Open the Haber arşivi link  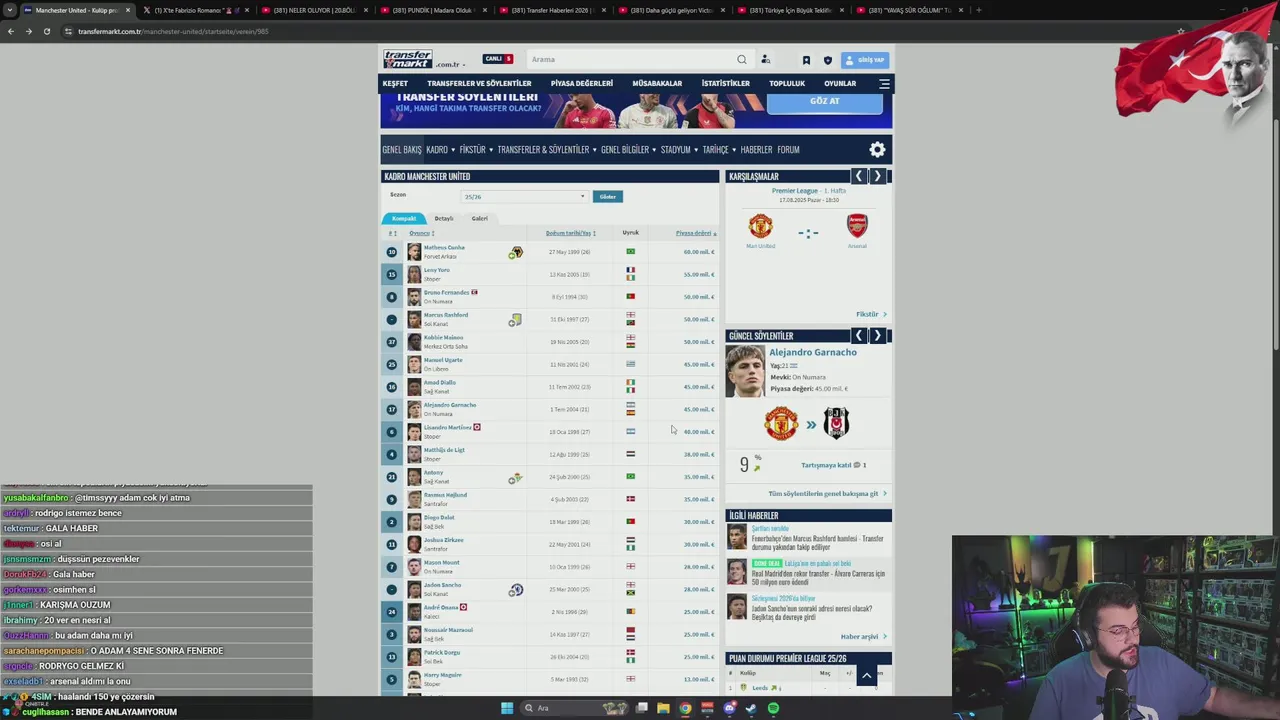tap(863, 636)
